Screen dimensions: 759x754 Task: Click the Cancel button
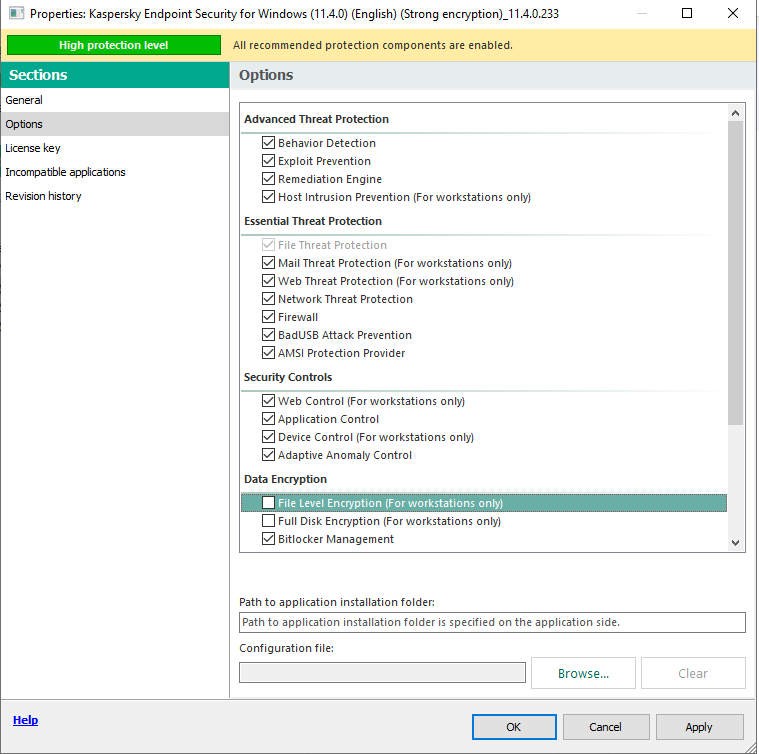(x=606, y=727)
